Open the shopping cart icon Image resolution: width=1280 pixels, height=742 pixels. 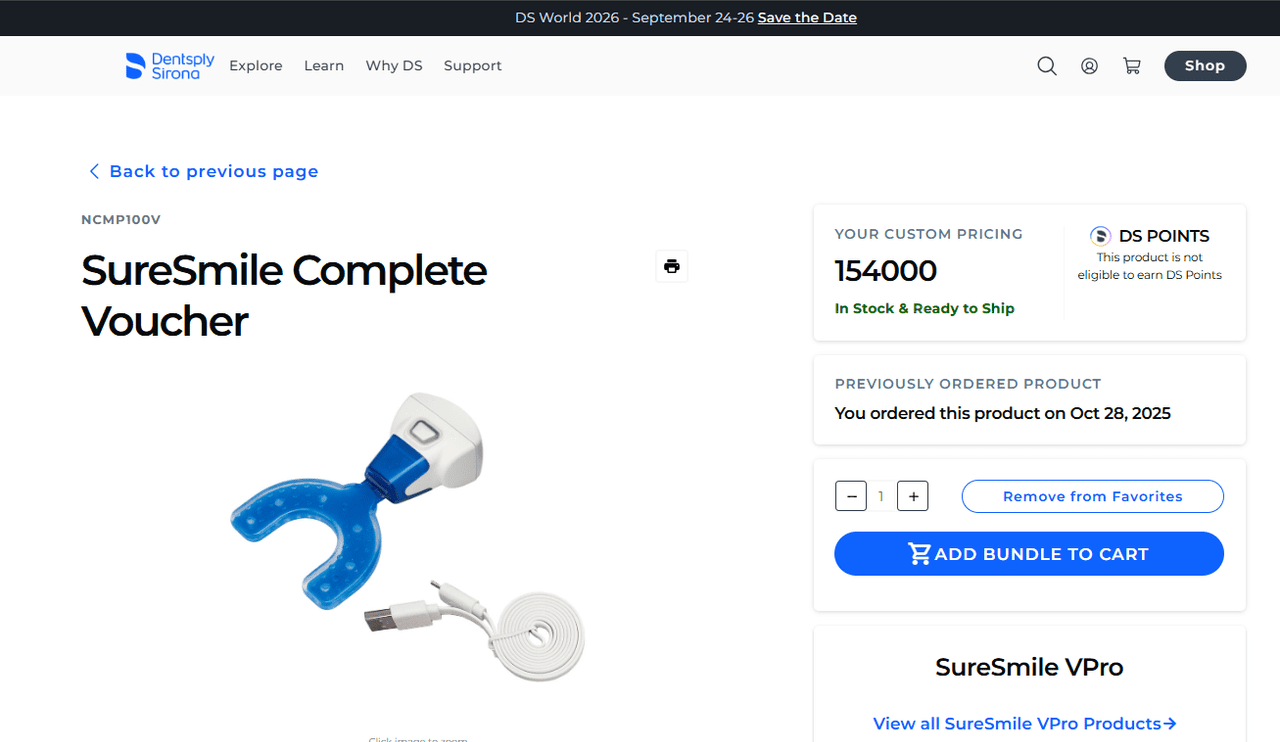click(x=1132, y=66)
